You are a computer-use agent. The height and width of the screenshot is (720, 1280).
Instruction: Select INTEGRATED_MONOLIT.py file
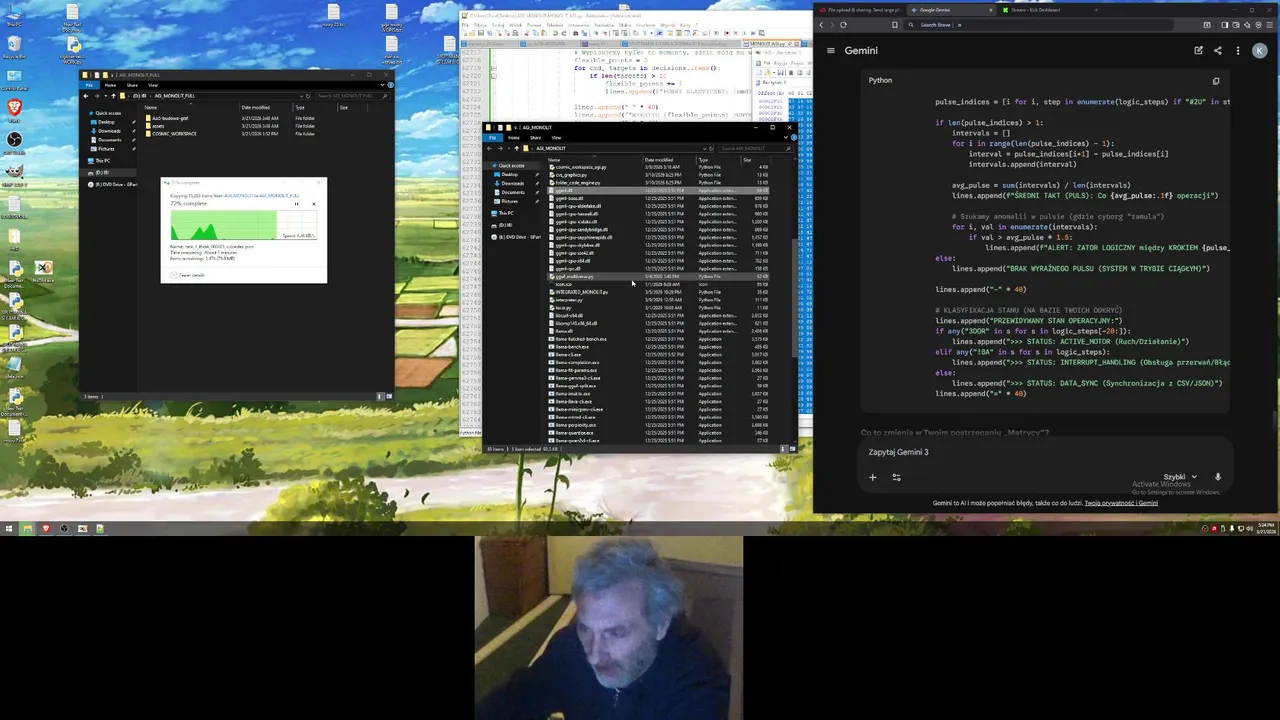point(579,292)
